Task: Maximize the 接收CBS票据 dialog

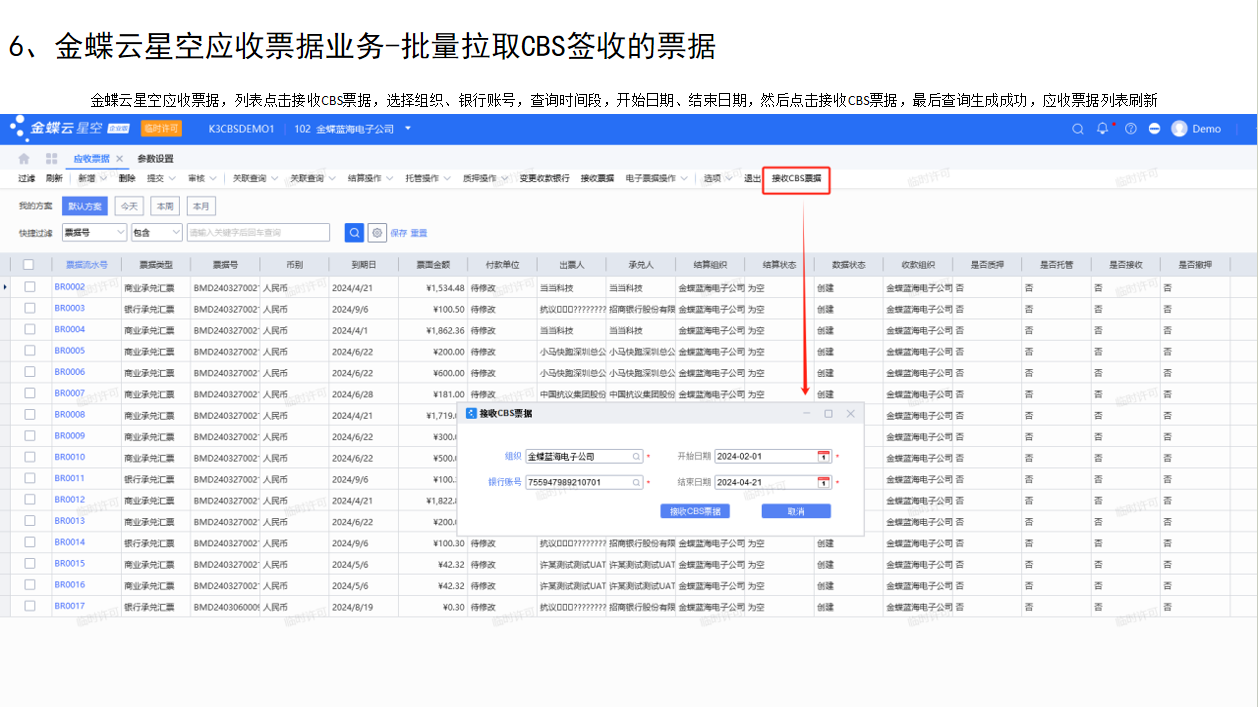Action: (828, 413)
